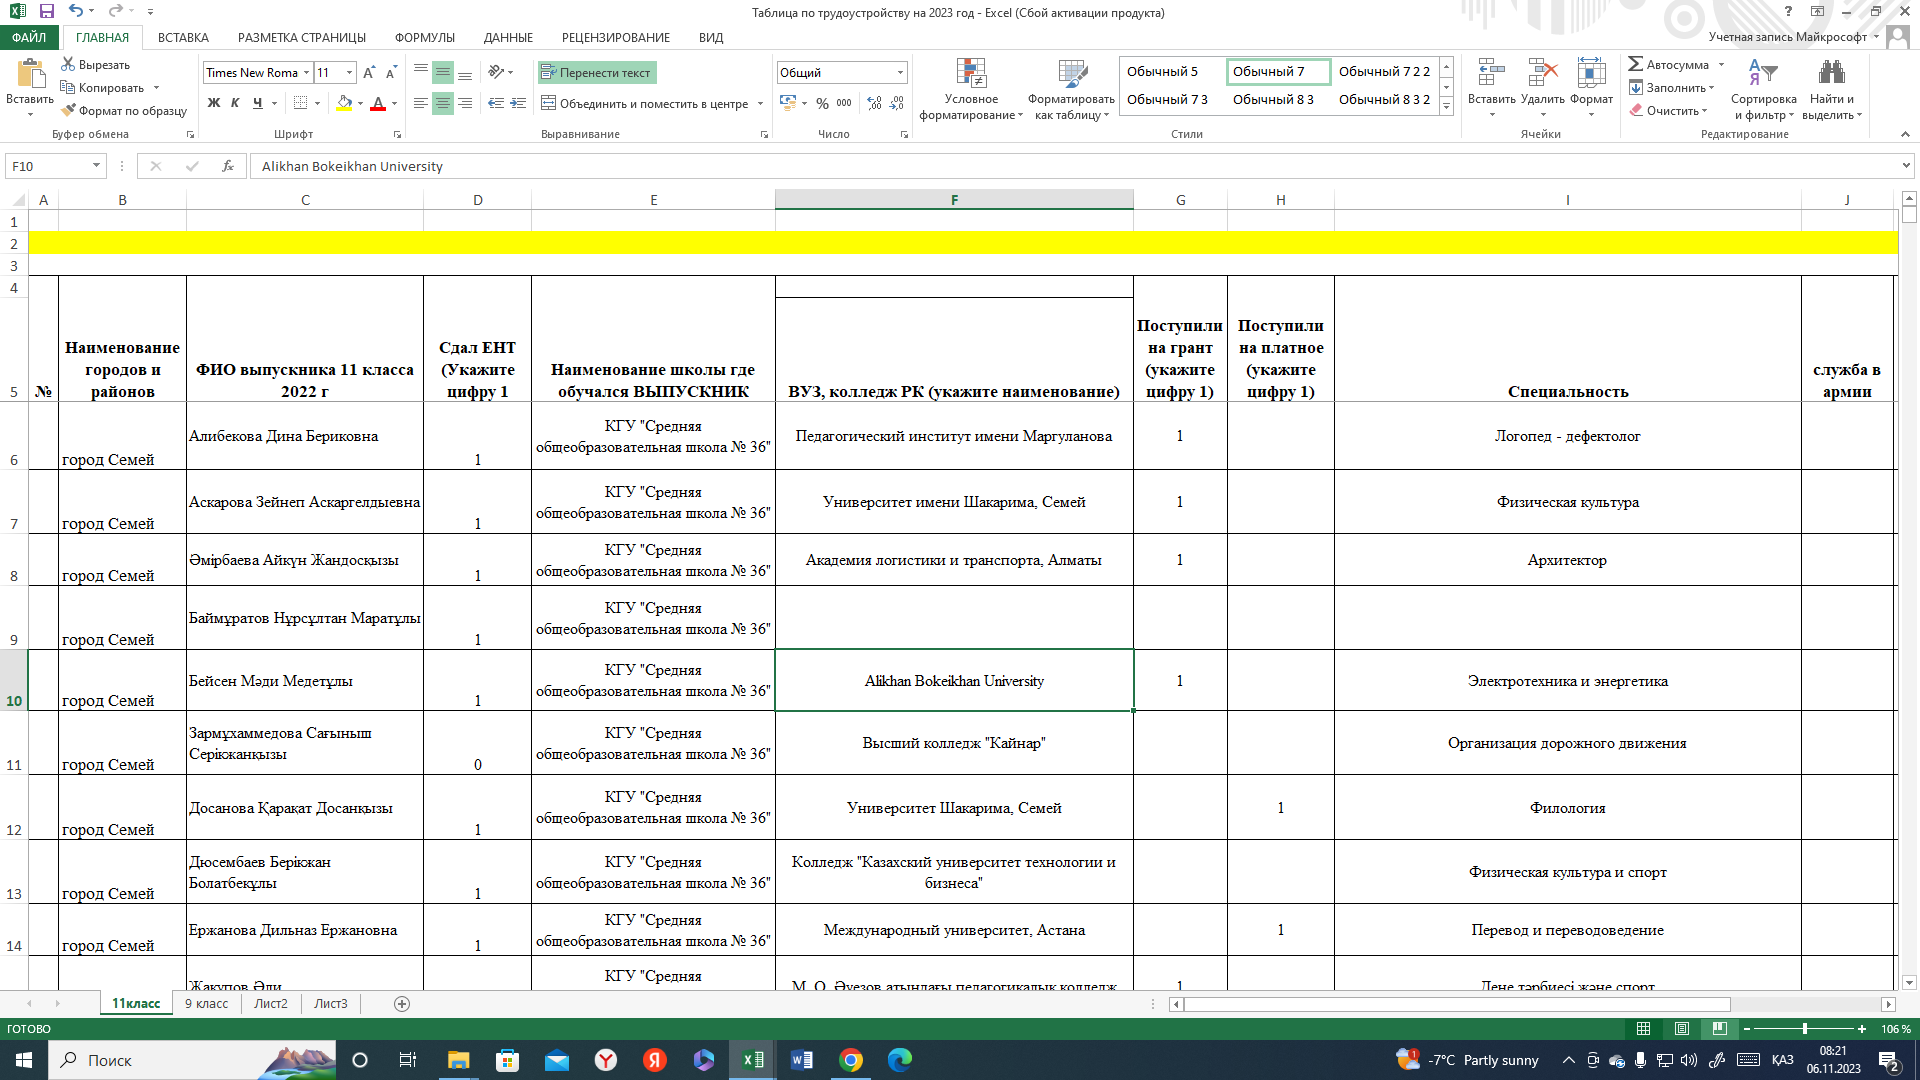The height and width of the screenshot is (1080, 1920).
Task: Toggle Перенести текст wrap text
Action: (597, 73)
